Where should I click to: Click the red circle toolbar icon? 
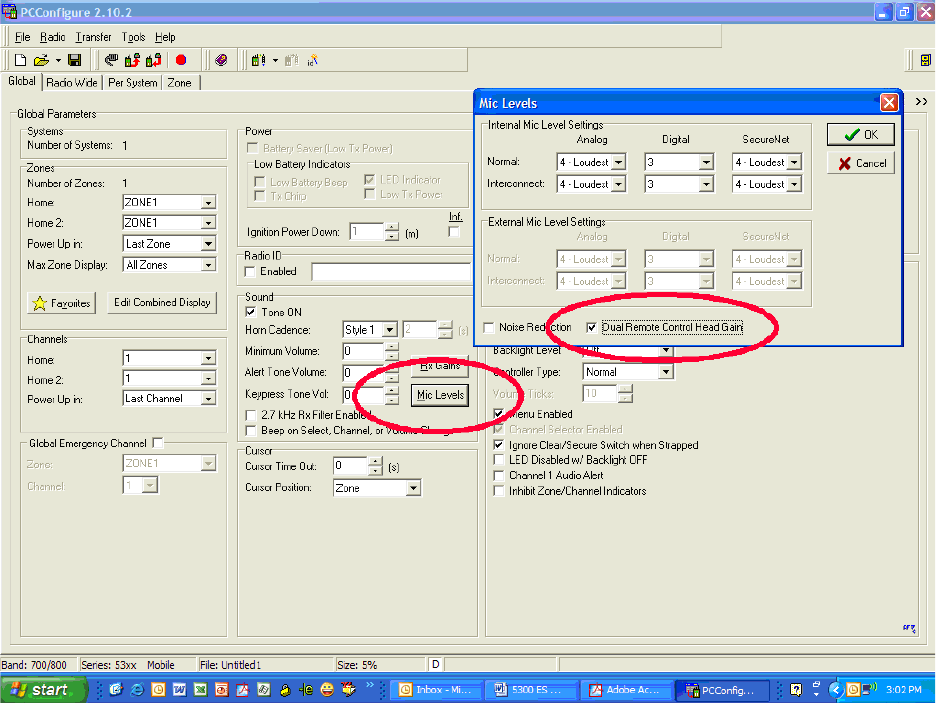(181, 60)
